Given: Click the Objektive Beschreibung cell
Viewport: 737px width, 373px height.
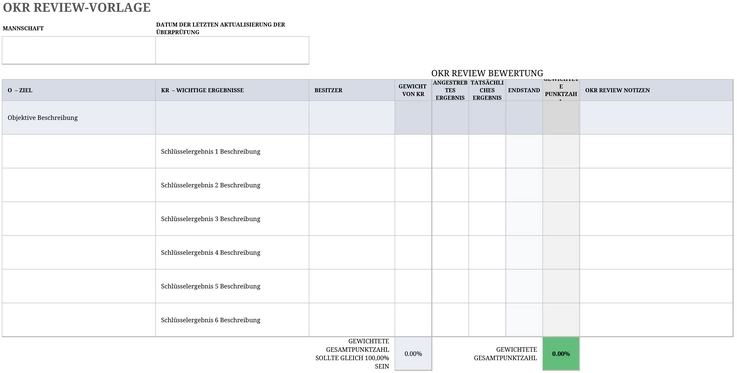Looking at the screenshot, I should tap(79, 118).
